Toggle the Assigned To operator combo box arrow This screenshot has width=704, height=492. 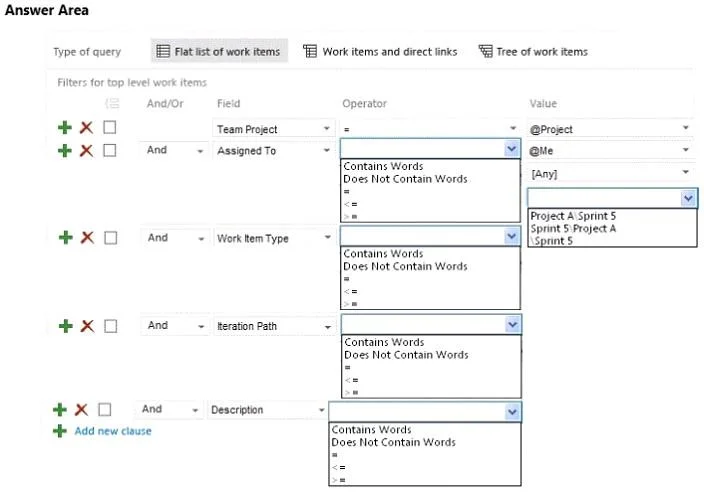click(x=511, y=149)
